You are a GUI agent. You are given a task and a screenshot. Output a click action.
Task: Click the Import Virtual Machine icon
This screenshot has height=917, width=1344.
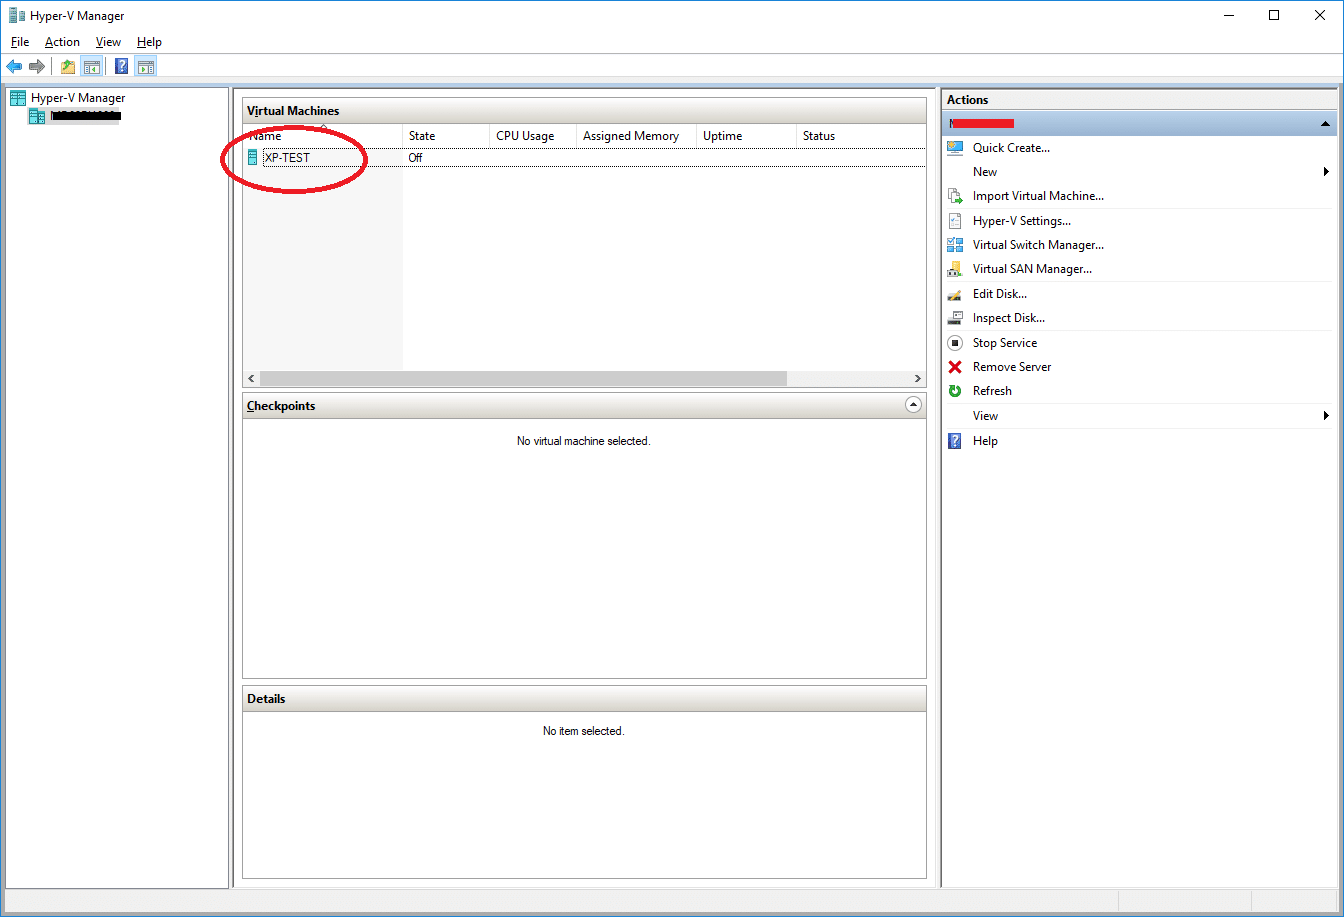[x=955, y=196]
